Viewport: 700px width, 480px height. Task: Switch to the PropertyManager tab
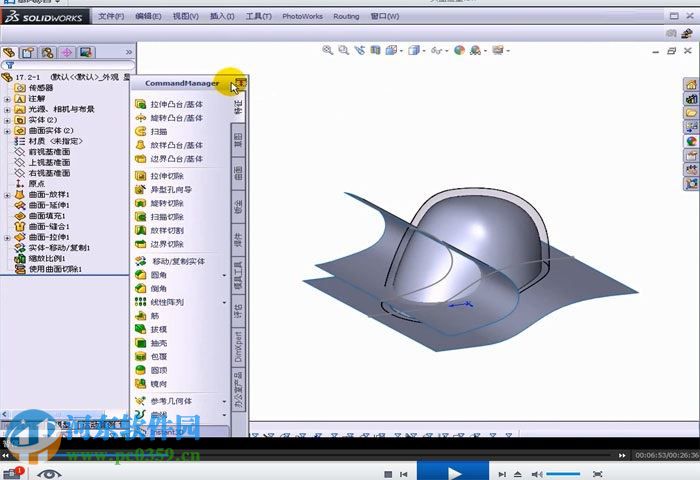click(x=29, y=53)
